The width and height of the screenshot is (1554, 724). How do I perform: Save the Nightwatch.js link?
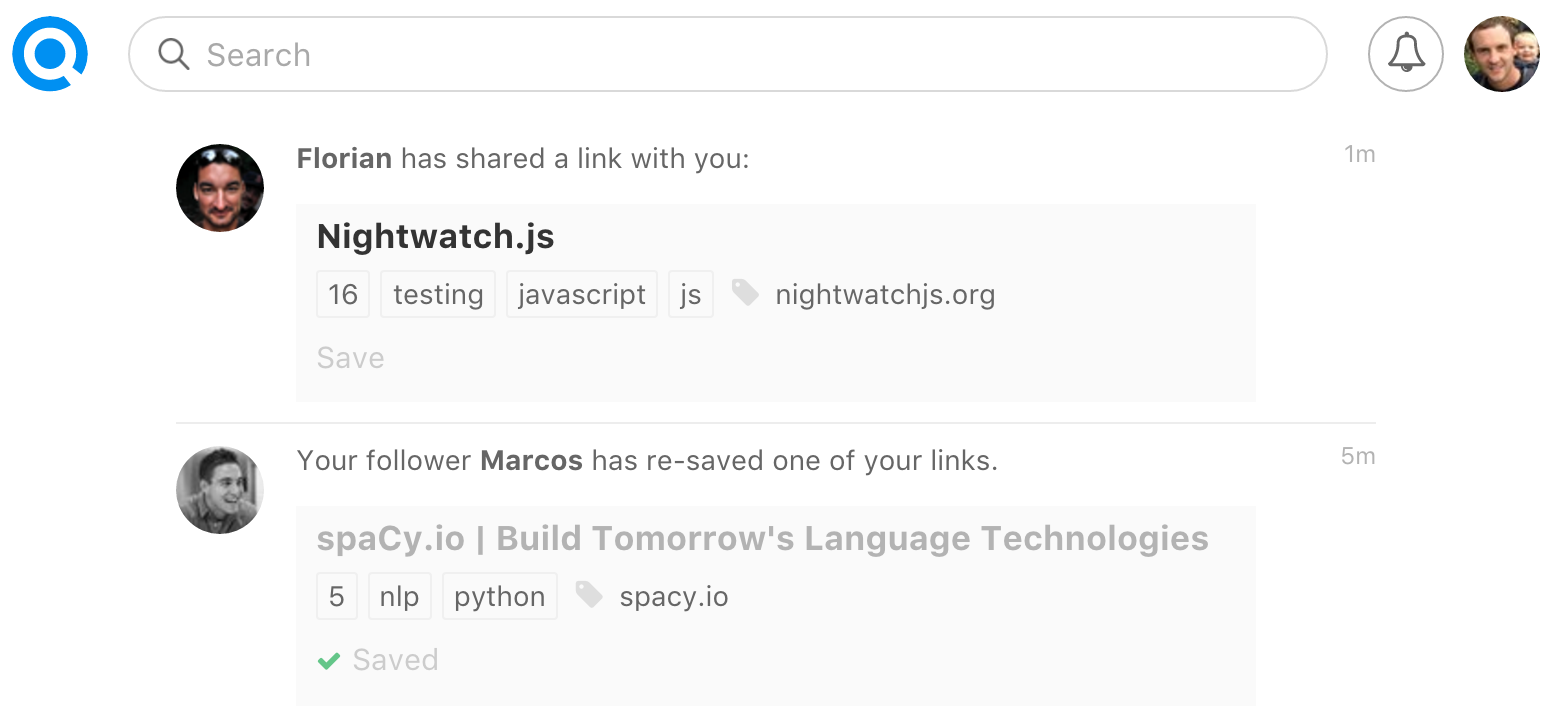click(350, 358)
